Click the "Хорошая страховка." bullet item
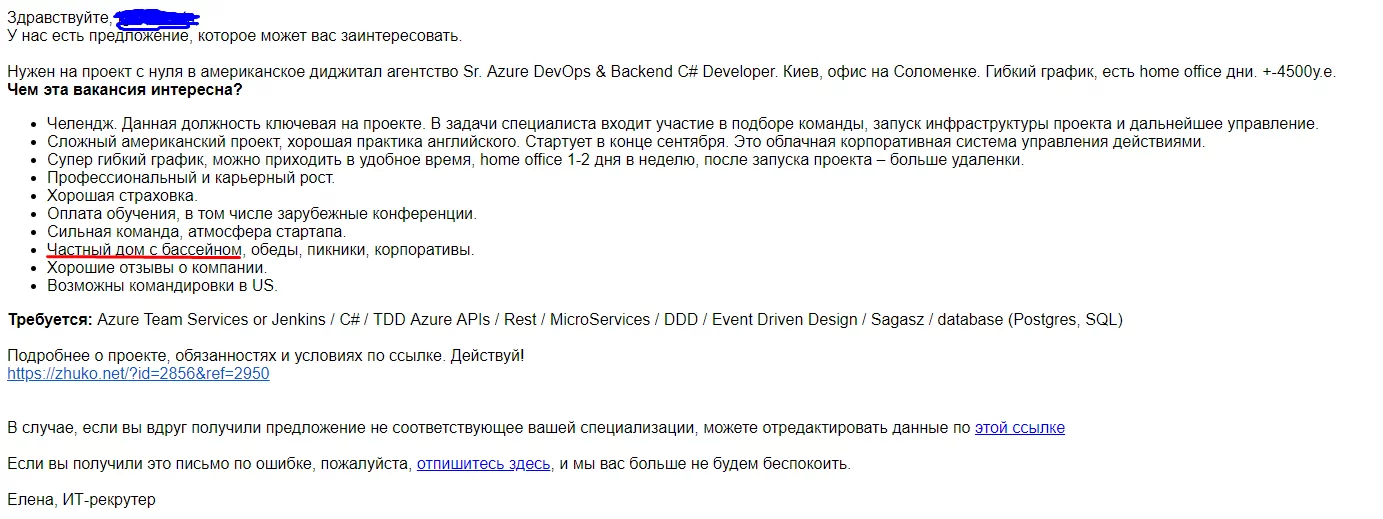This screenshot has height=519, width=1383. [x=122, y=196]
